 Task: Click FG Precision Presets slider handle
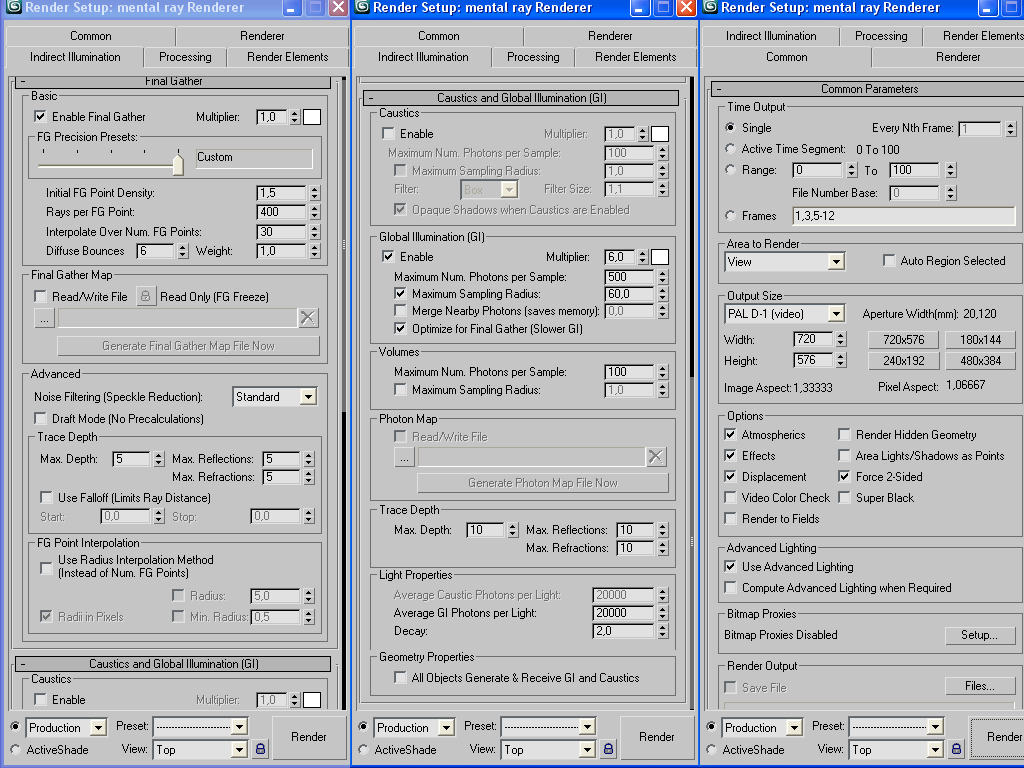(x=178, y=163)
